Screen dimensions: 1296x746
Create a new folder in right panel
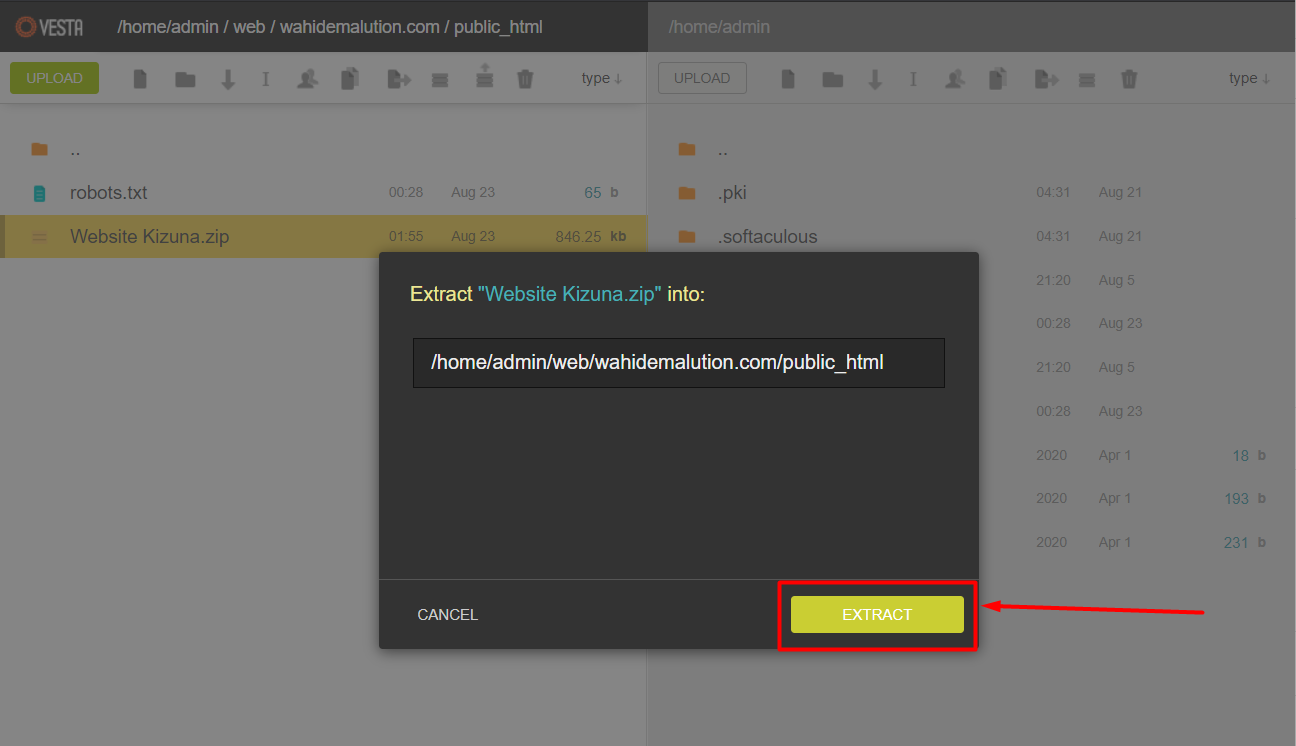click(833, 79)
